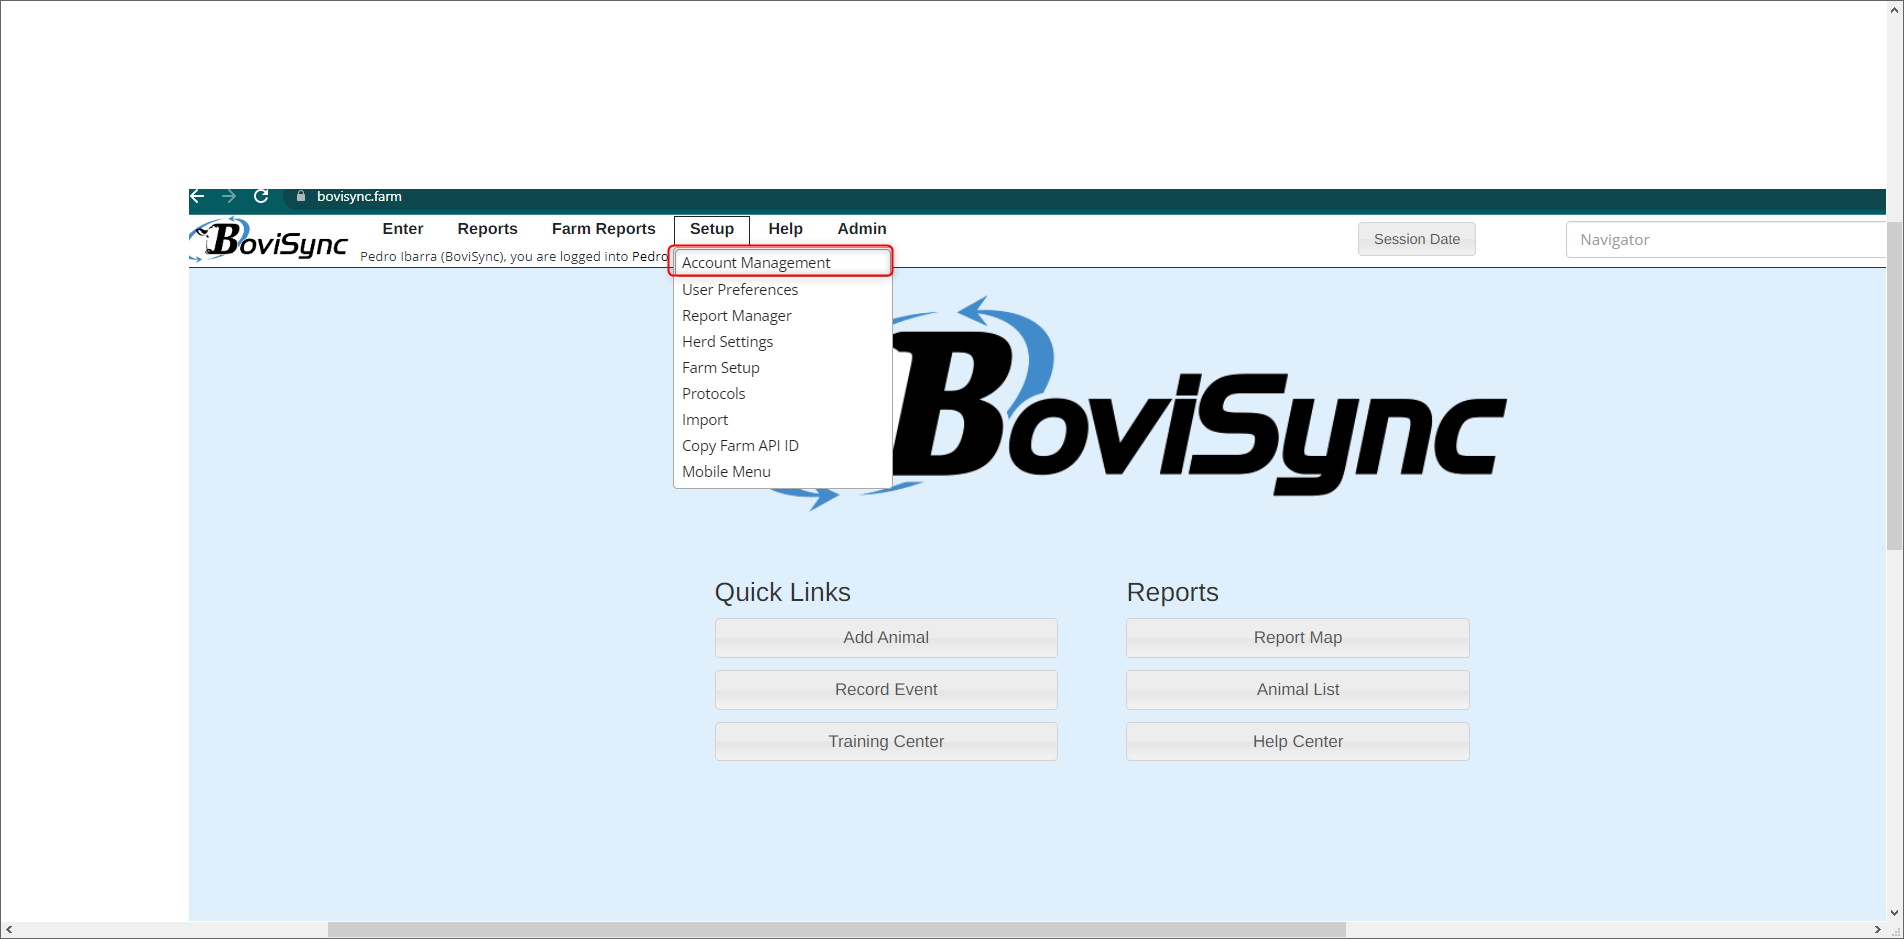
Task: Collapse the Setup menu
Action: [x=712, y=229]
